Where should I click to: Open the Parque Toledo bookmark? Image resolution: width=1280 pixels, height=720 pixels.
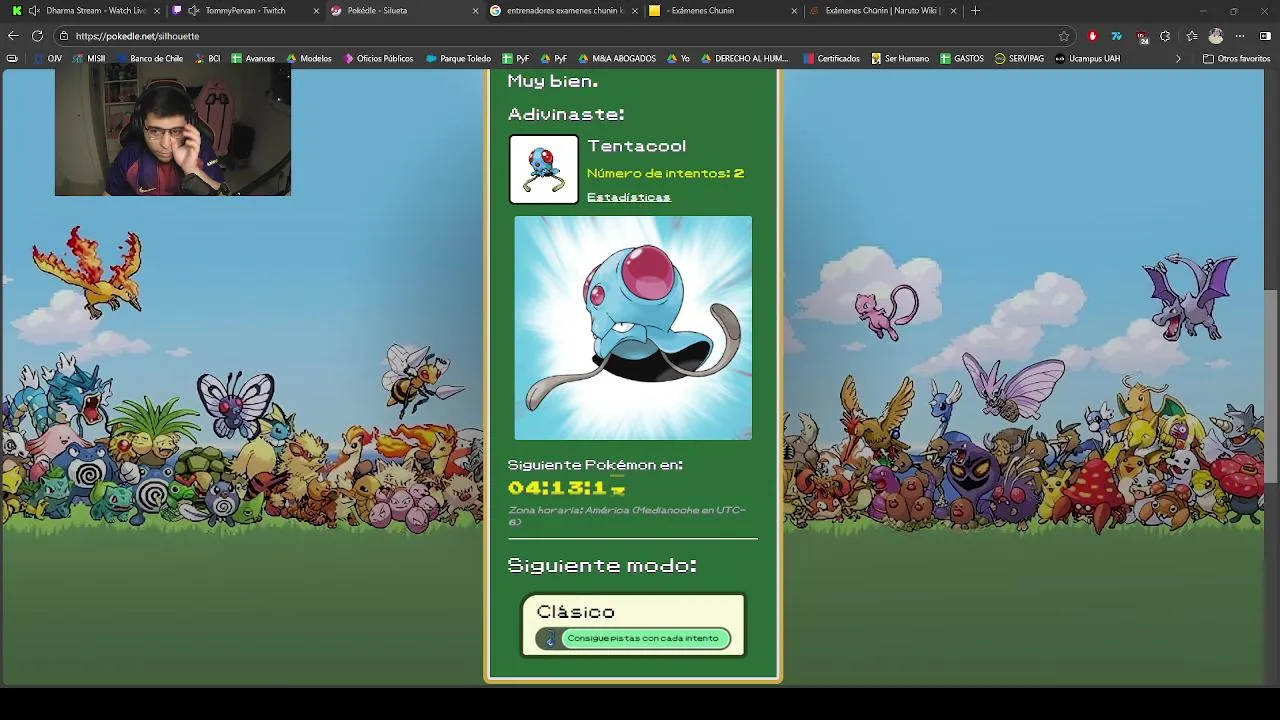click(458, 59)
